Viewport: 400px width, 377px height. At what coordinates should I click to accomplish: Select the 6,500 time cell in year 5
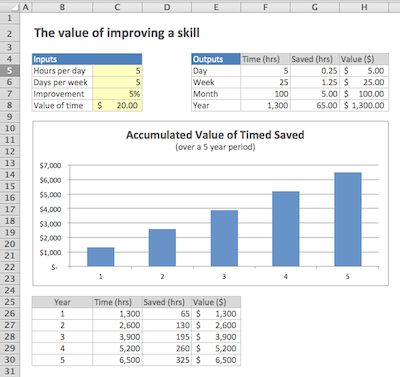(x=117, y=360)
